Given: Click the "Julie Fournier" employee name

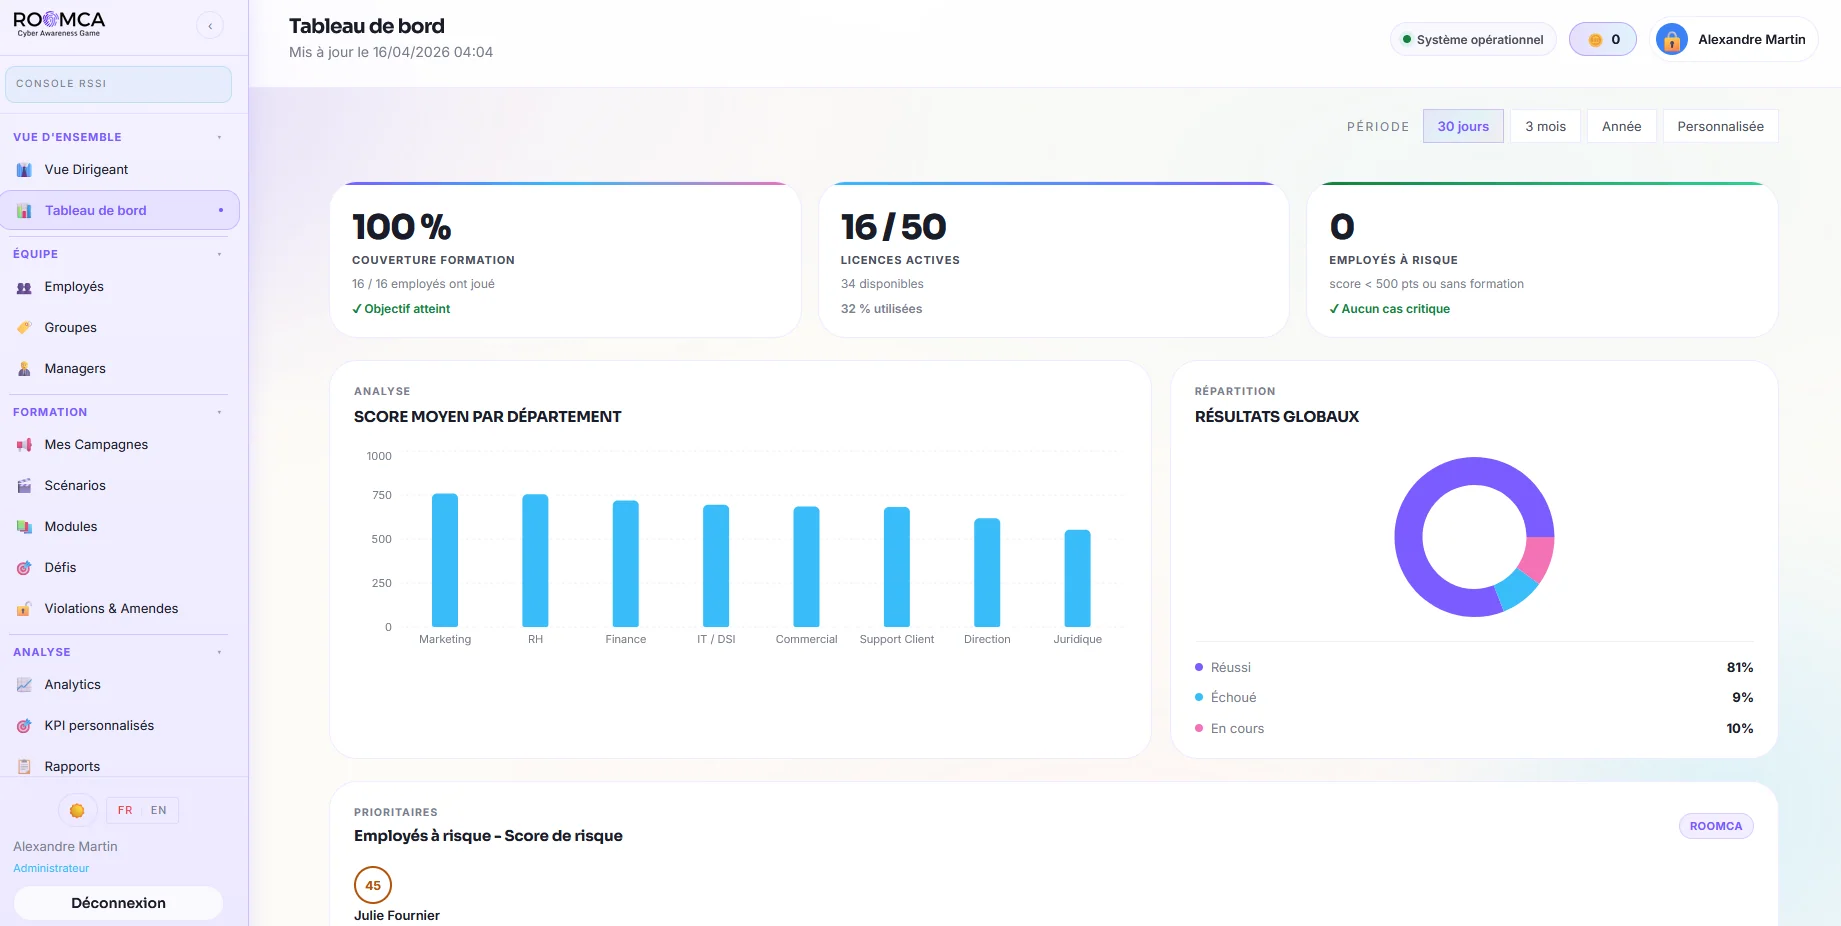Looking at the screenshot, I should point(397,916).
